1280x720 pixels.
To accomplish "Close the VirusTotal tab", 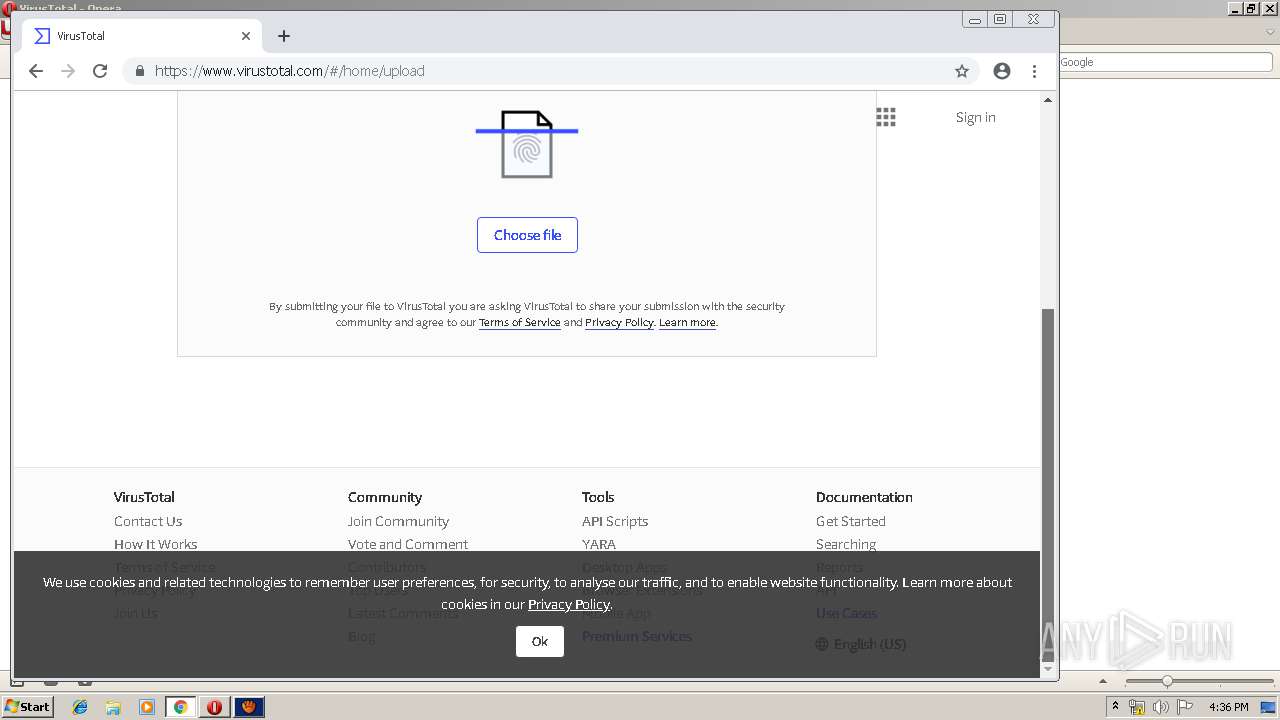I will [246, 36].
